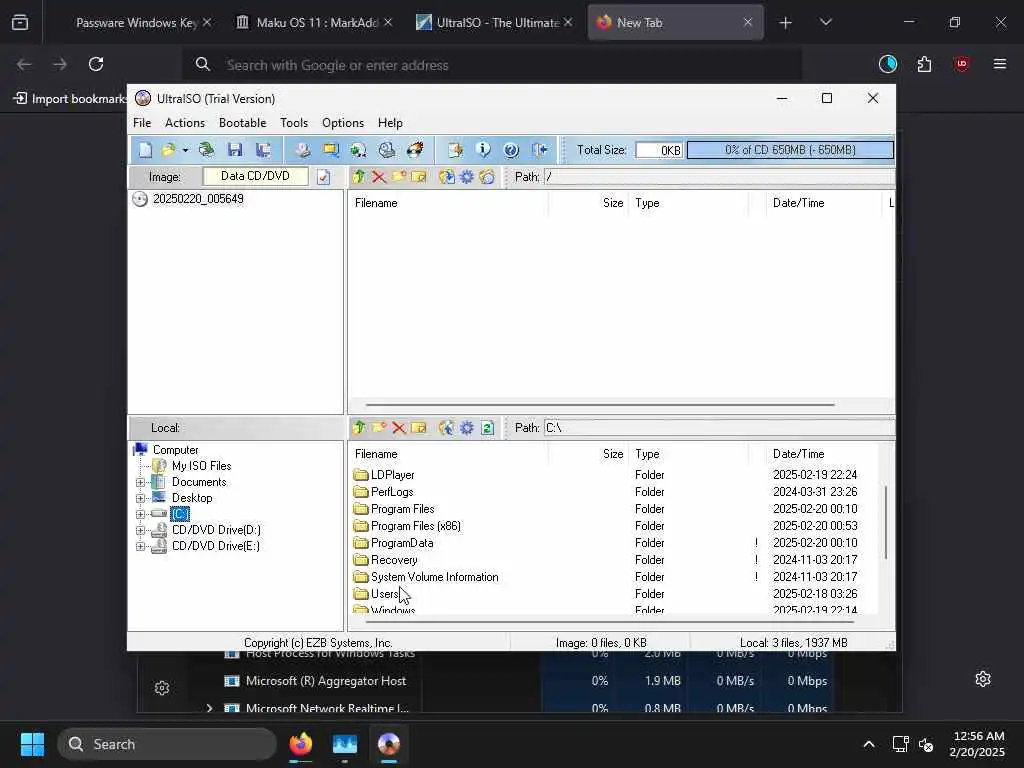Click the New Folder icon in the Image pane toolbar
This screenshot has width=1024, height=768.
(x=398, y=177)
